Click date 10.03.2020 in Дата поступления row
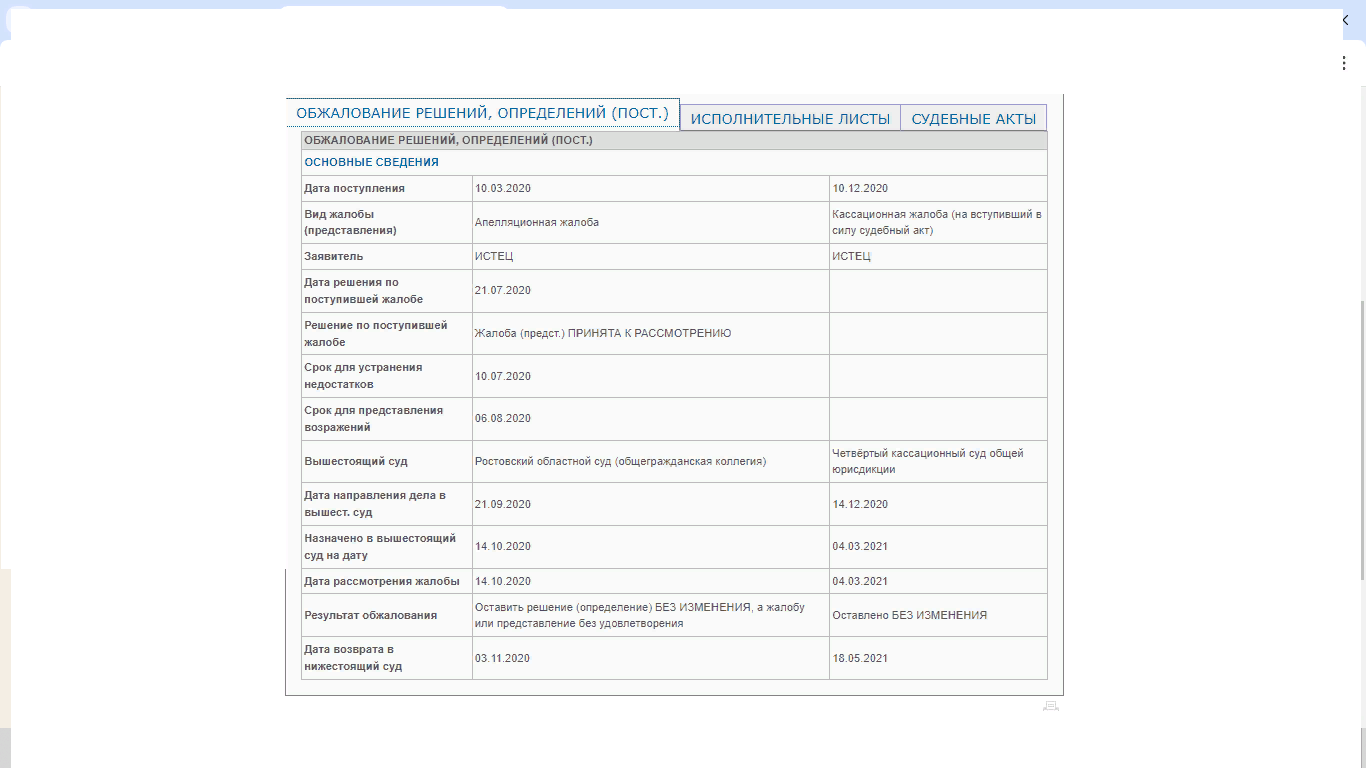1366x768 pixels. click(x=503, y=188)
